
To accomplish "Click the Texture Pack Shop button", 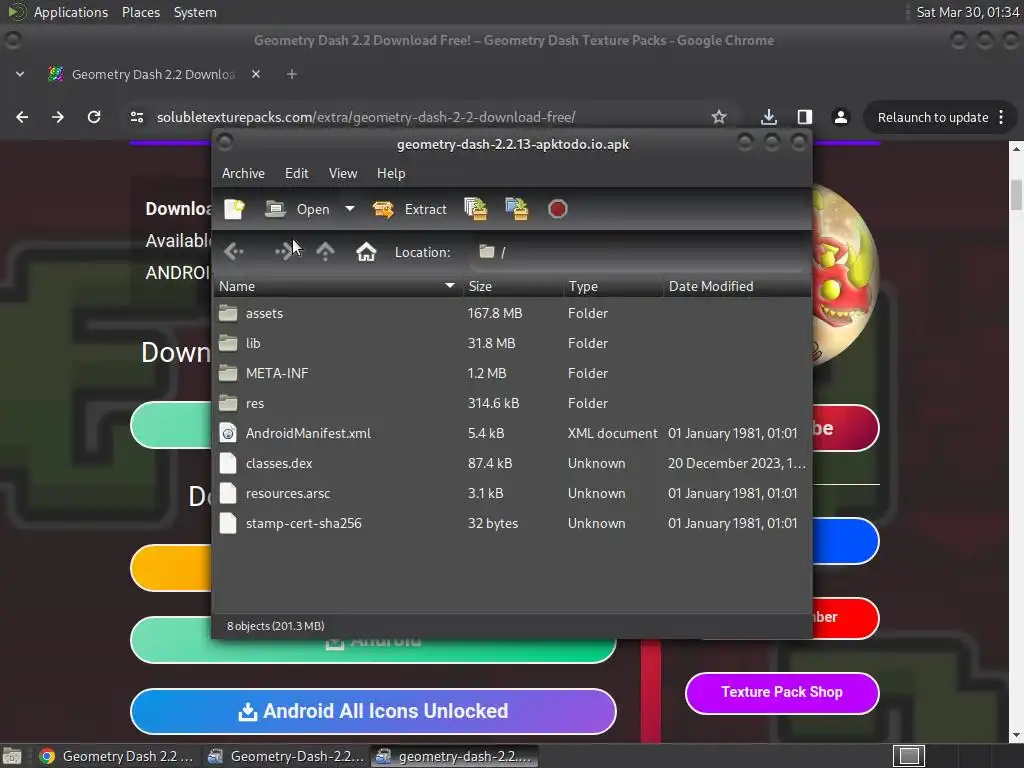I will point(782,692).
